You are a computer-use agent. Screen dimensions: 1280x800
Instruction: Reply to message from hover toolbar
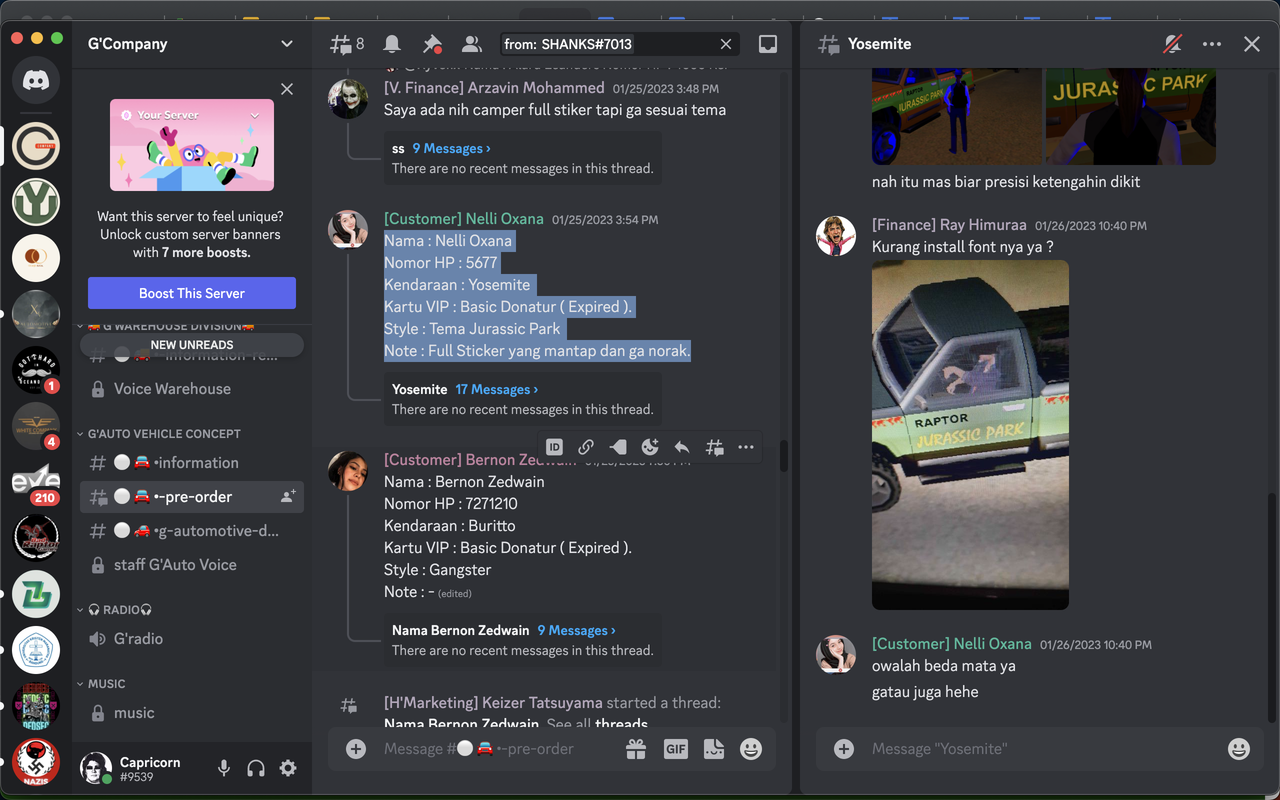[x=682, y=447]
